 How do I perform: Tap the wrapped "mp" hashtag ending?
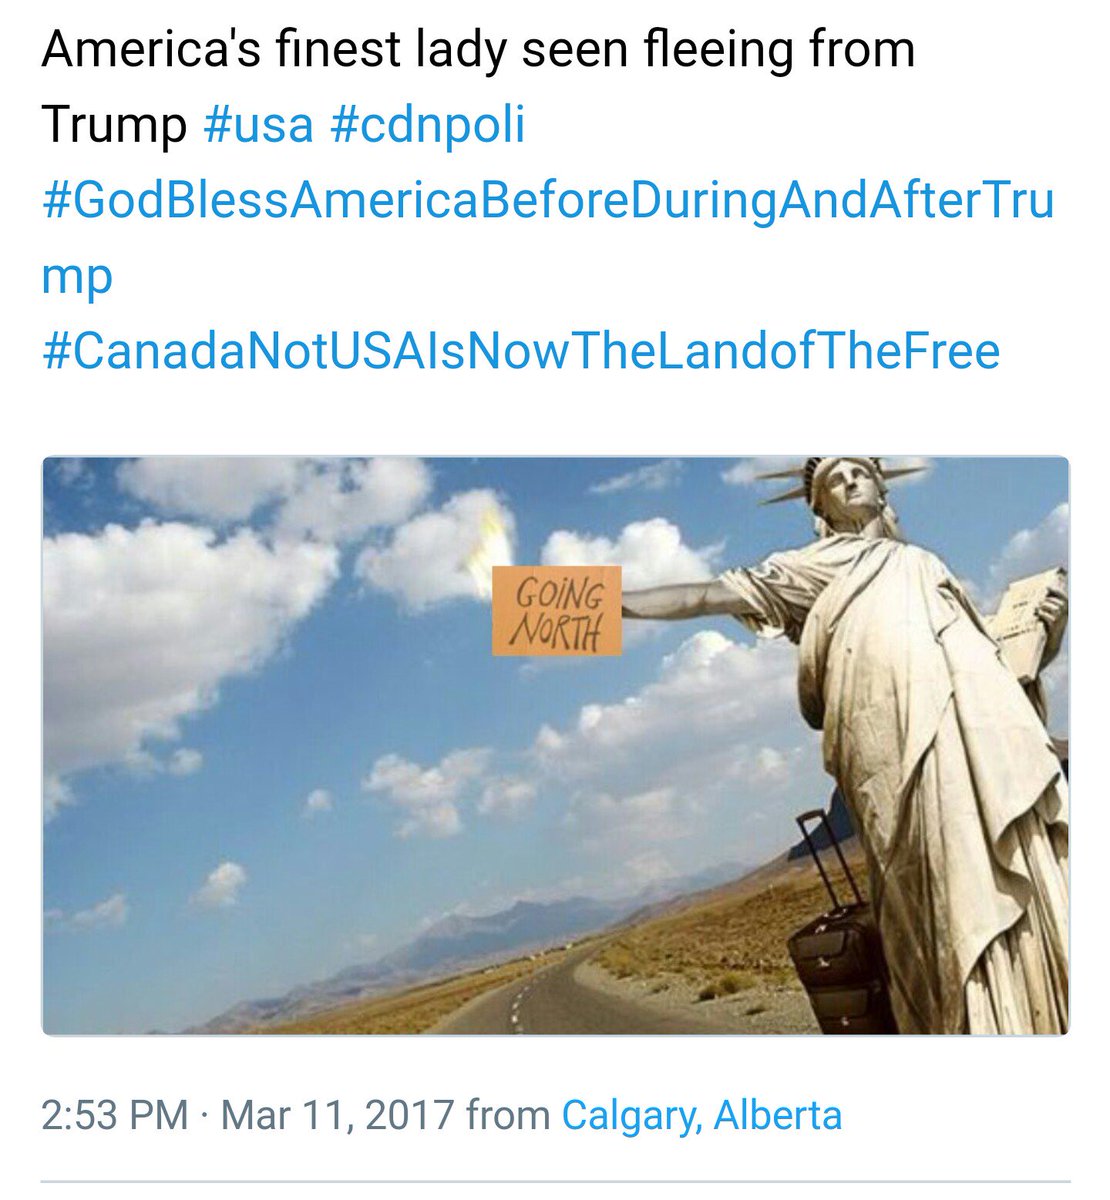77,278
